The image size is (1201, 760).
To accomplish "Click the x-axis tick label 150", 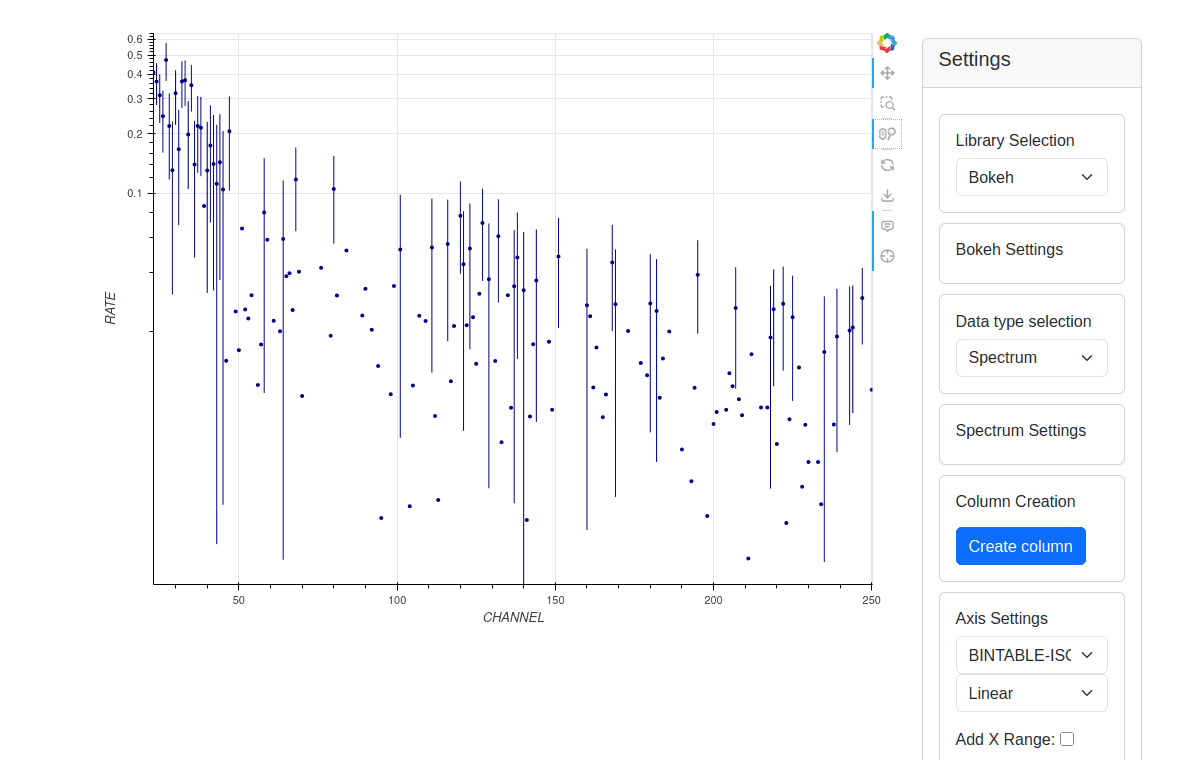I will point(555,600).
